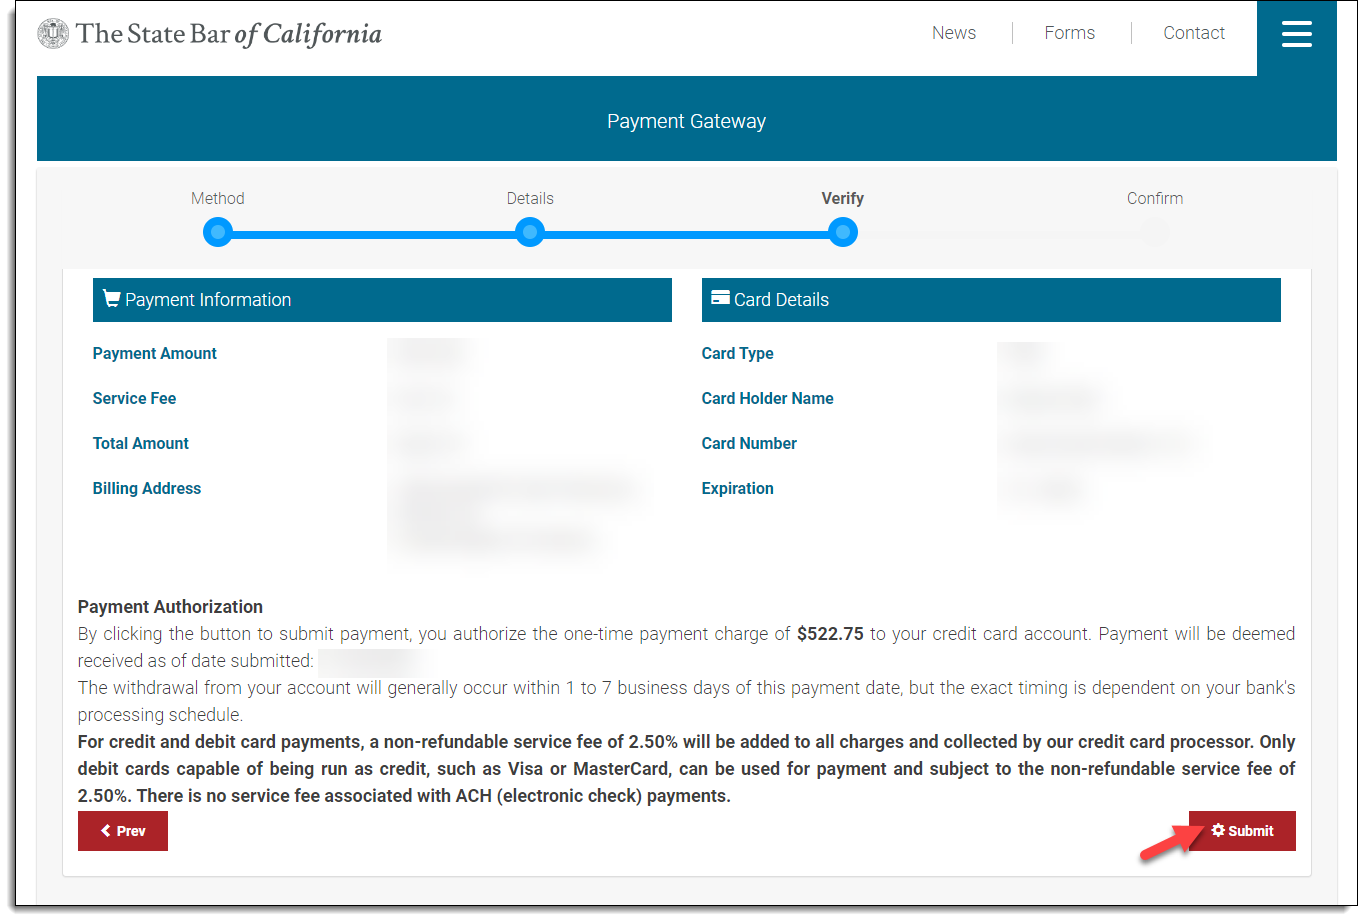The width and height of the screenshot is (1358, 921).
Task: Open the hamburger menu icon
Action: [1296, 35]
